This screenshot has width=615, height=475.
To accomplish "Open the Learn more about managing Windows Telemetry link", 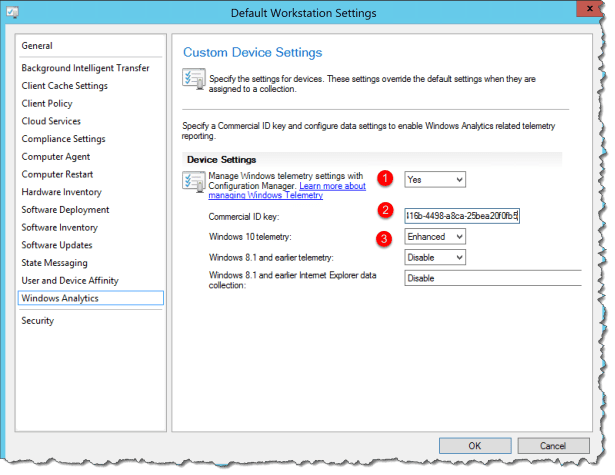I will click(287, 191).
